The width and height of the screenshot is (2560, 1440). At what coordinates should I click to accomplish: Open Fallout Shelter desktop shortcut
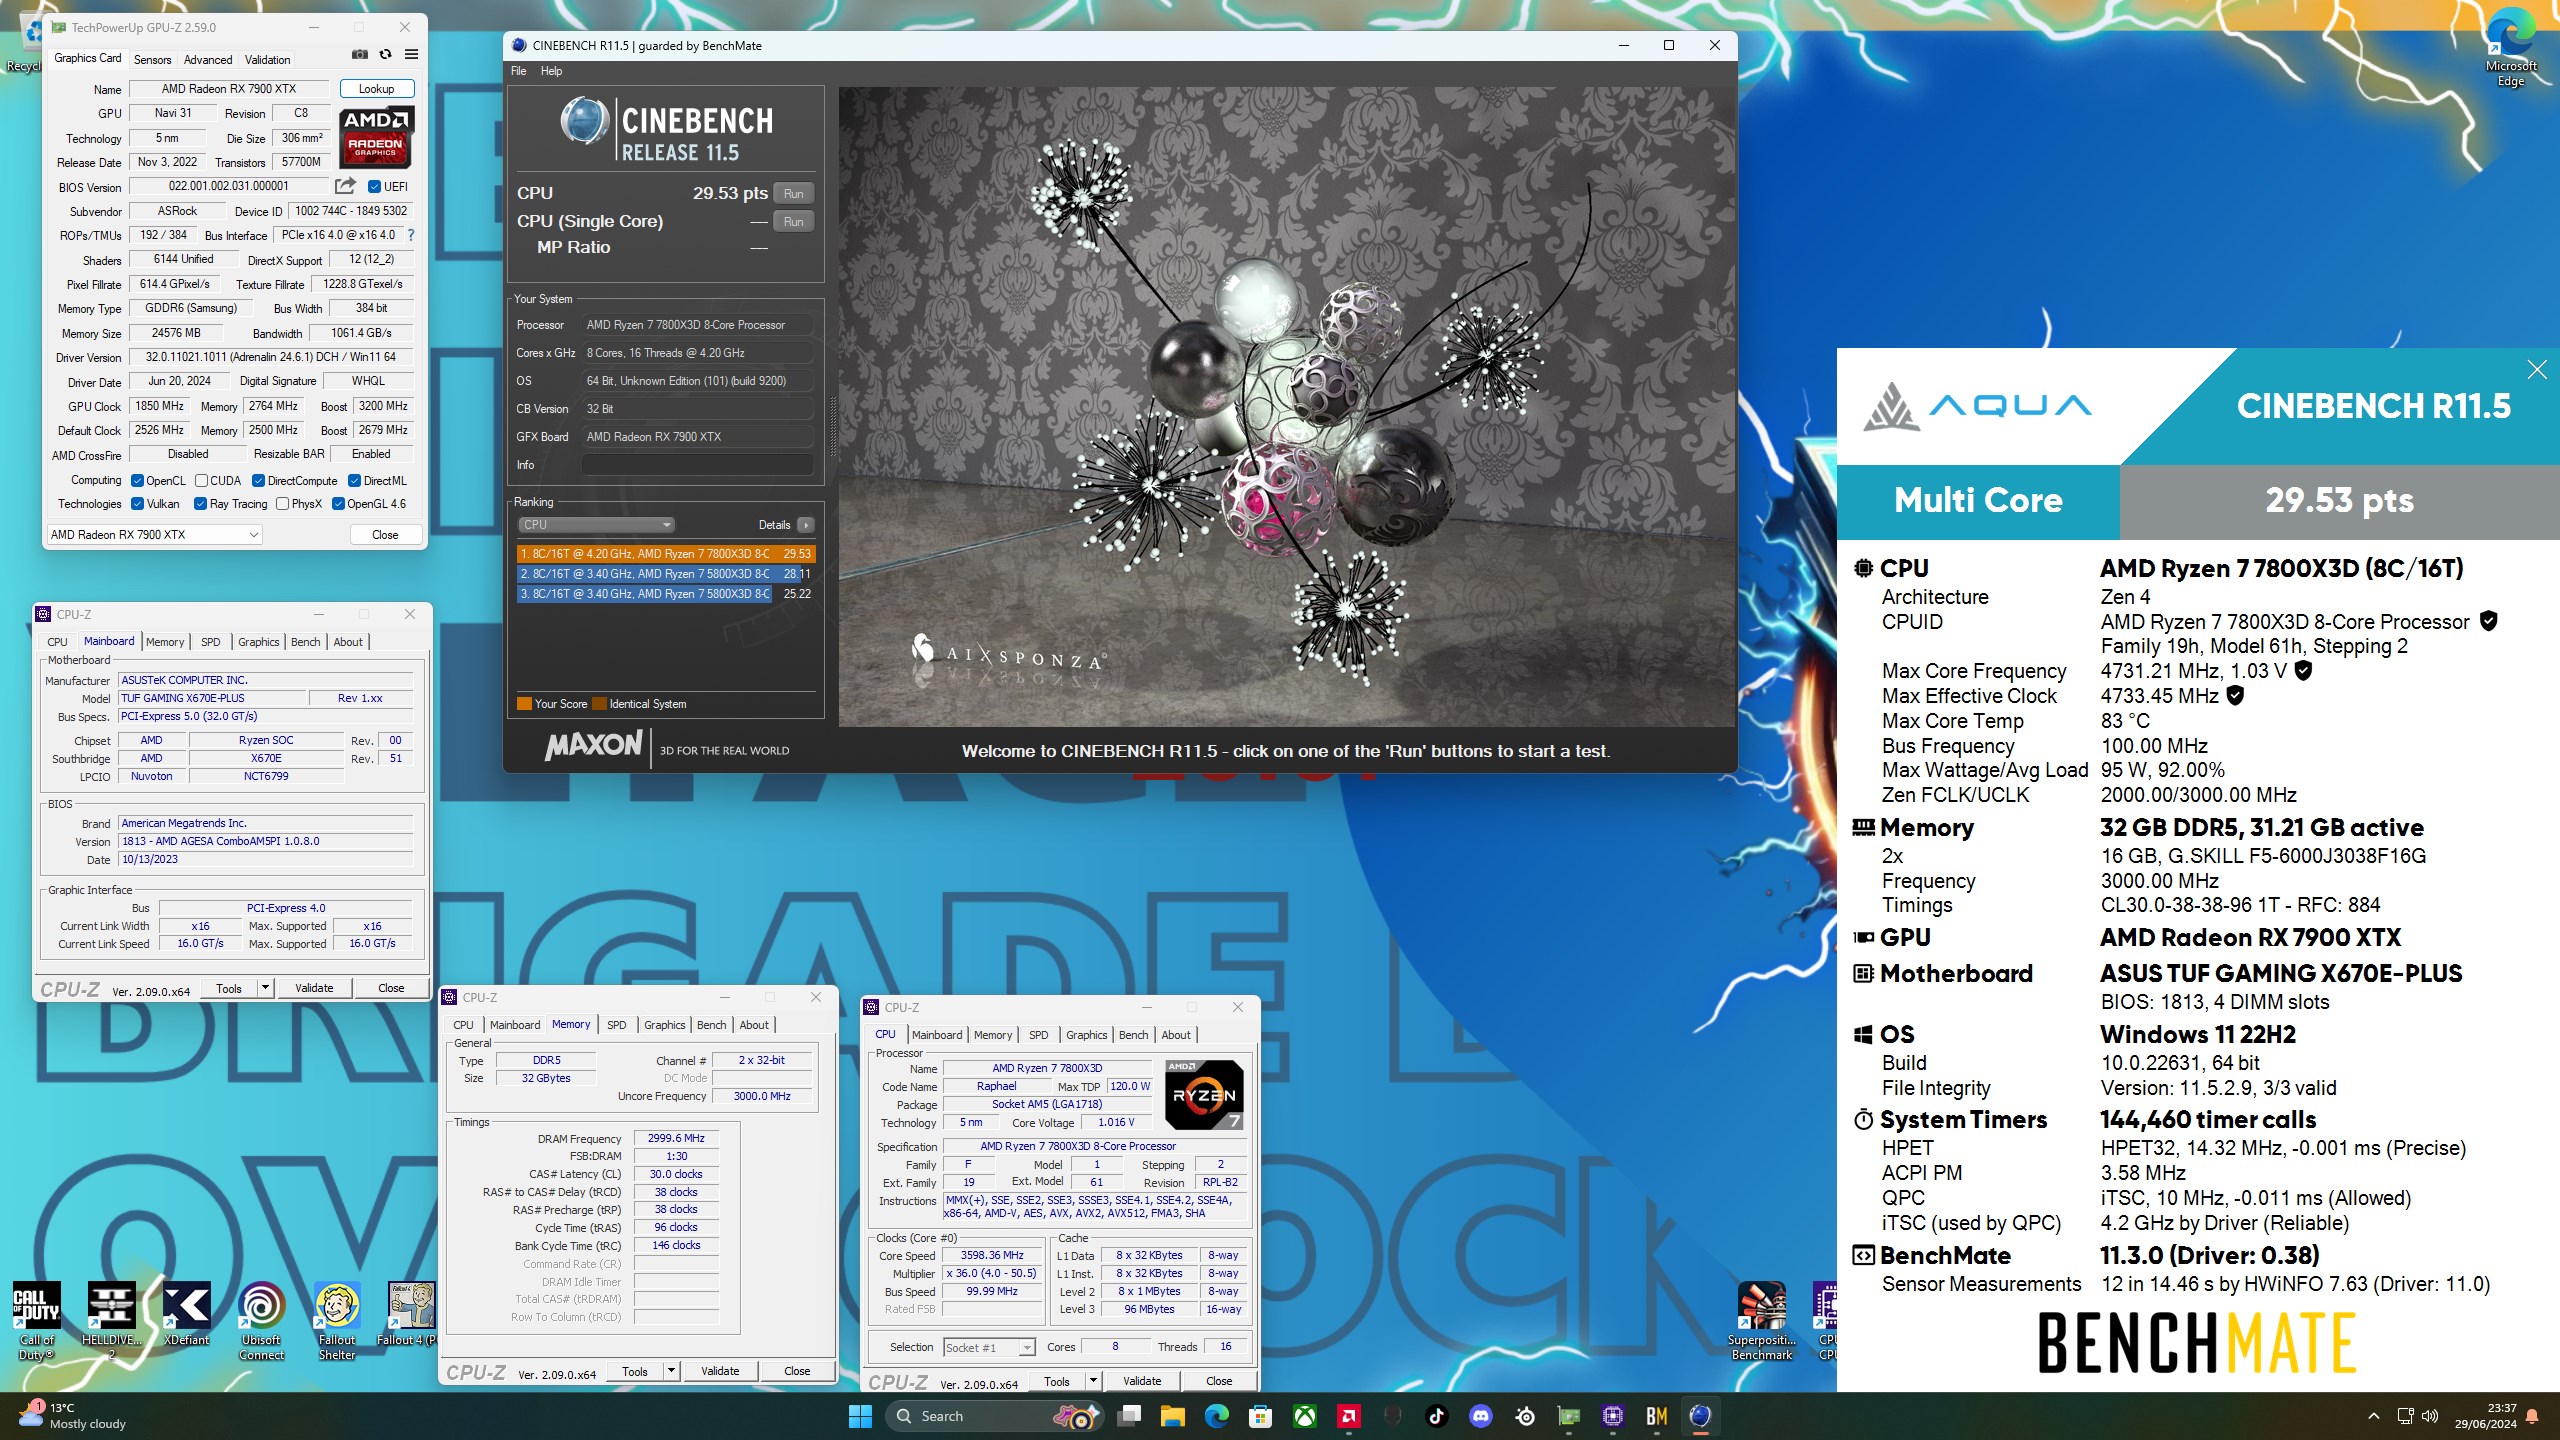[x=337, y=1320]
